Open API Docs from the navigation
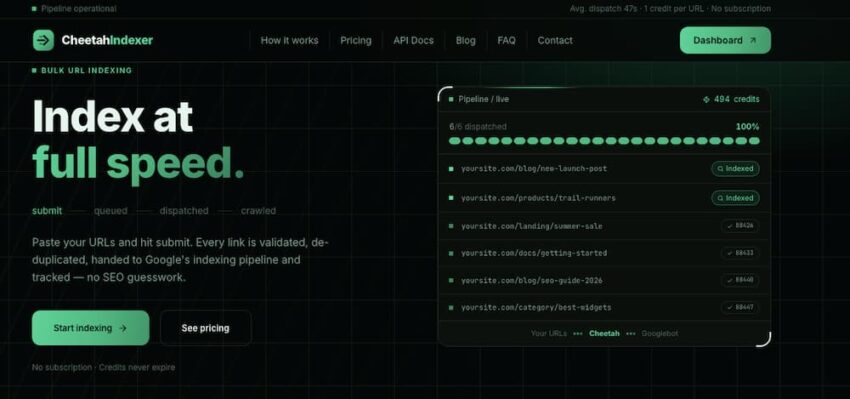 414,40
